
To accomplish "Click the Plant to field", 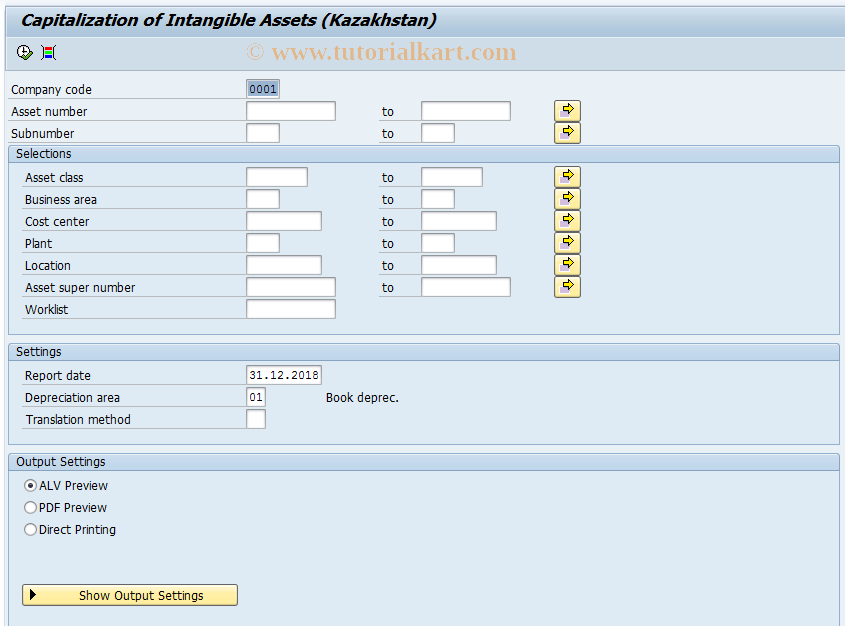I will (438, 244).
